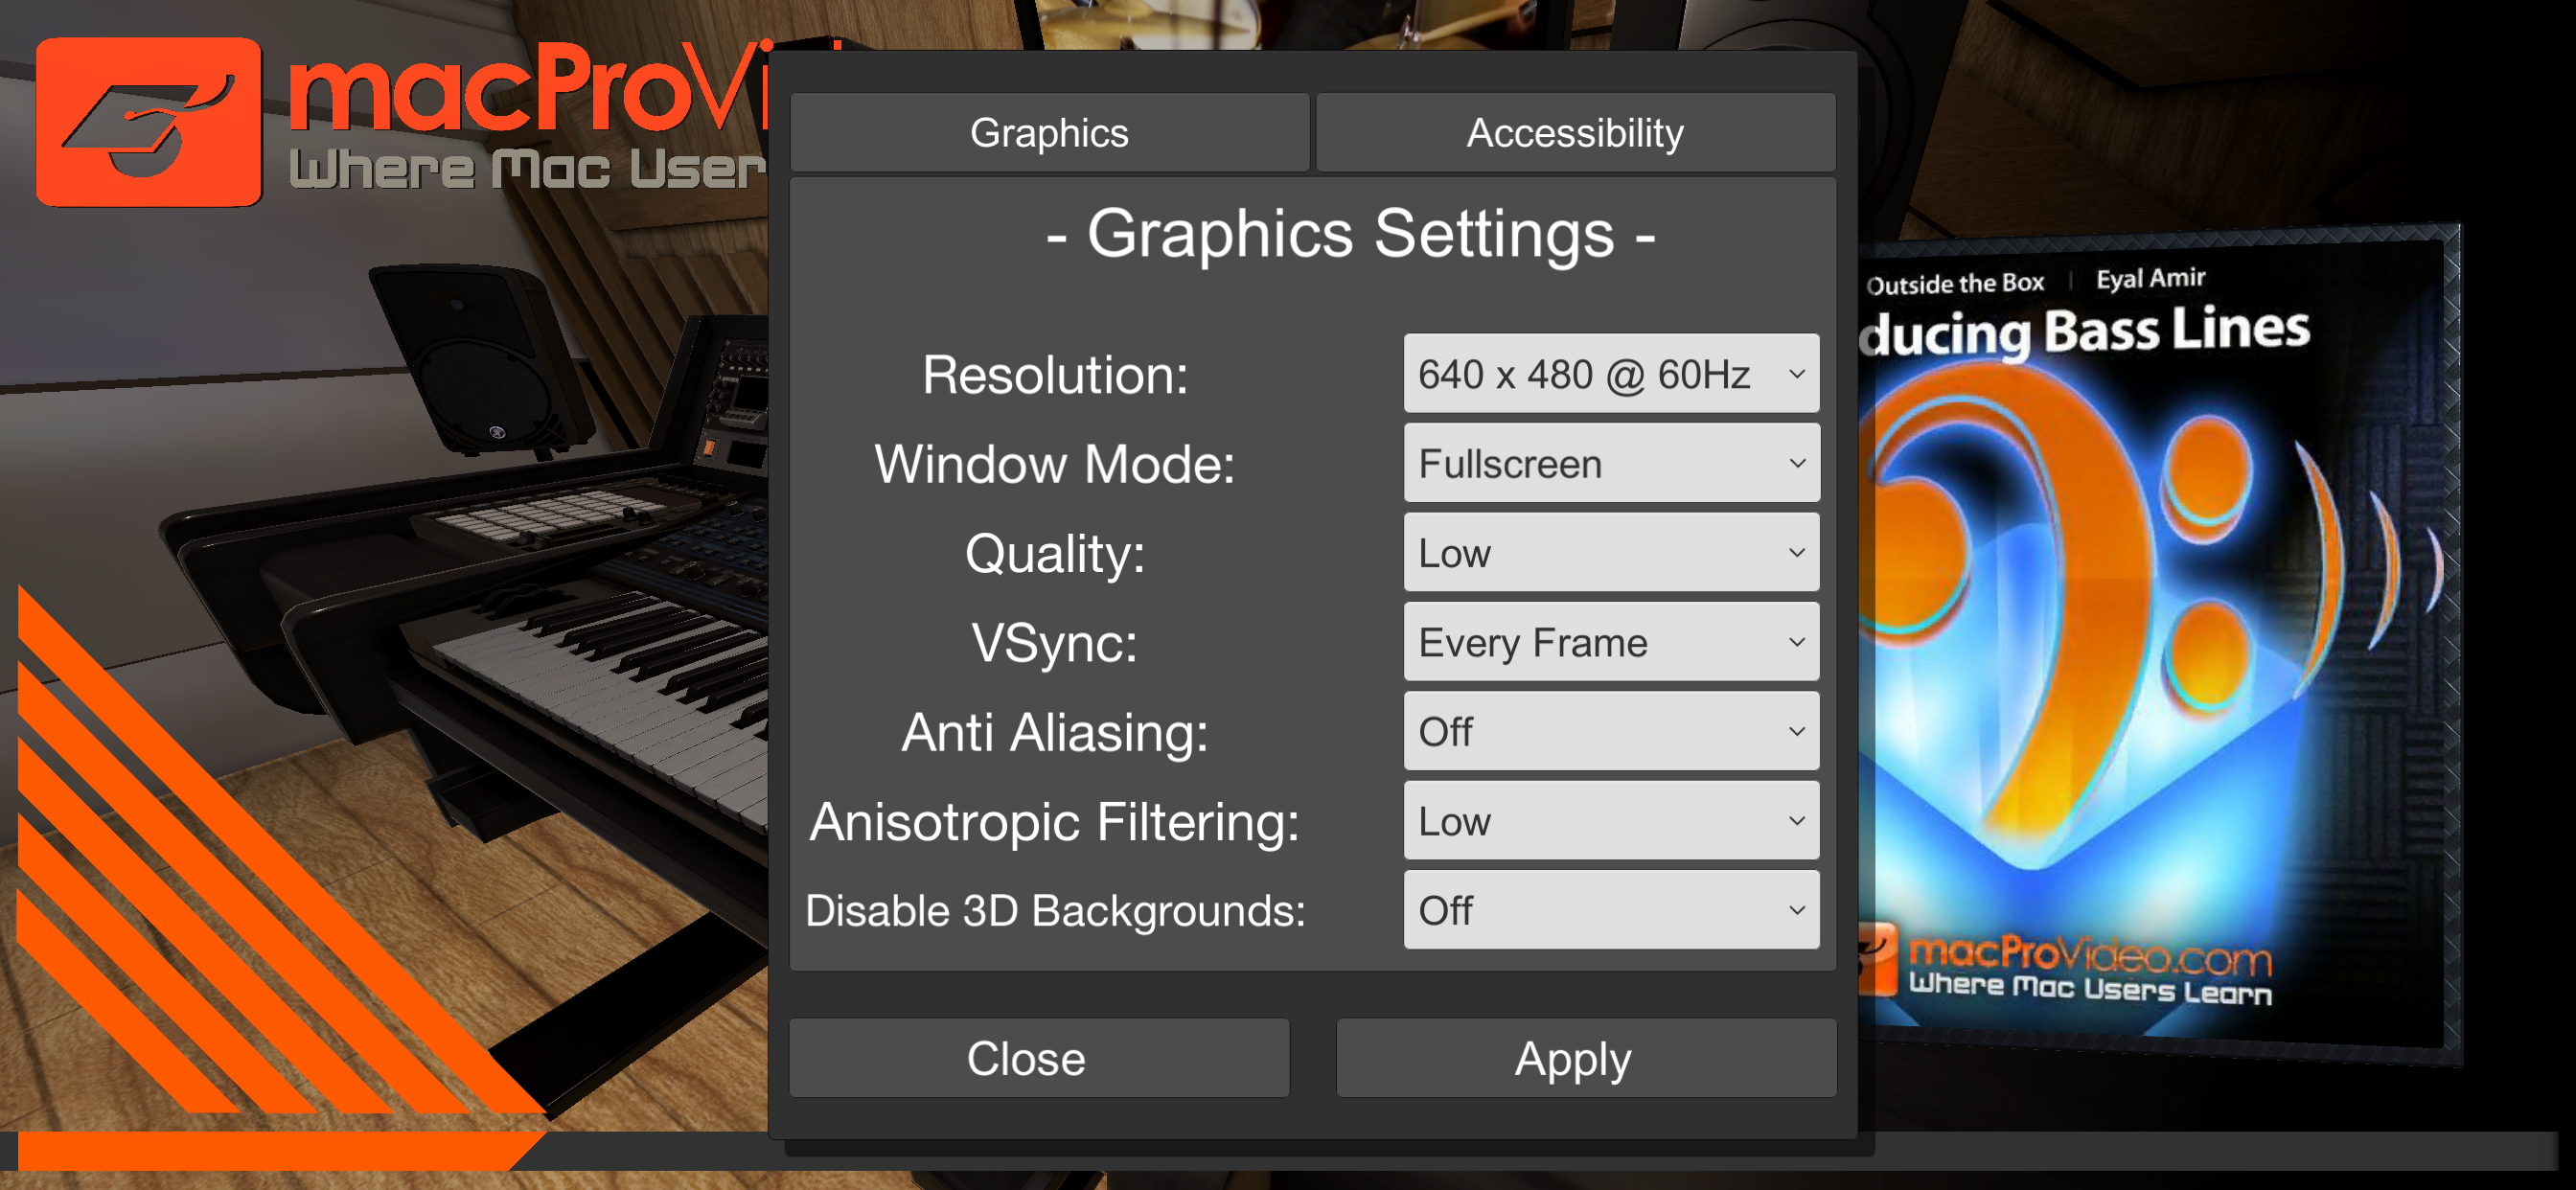The width and height of the screenshot is (2576, 1190).
Task: Click the Window Mode label text
Action: pos(1055,464)
